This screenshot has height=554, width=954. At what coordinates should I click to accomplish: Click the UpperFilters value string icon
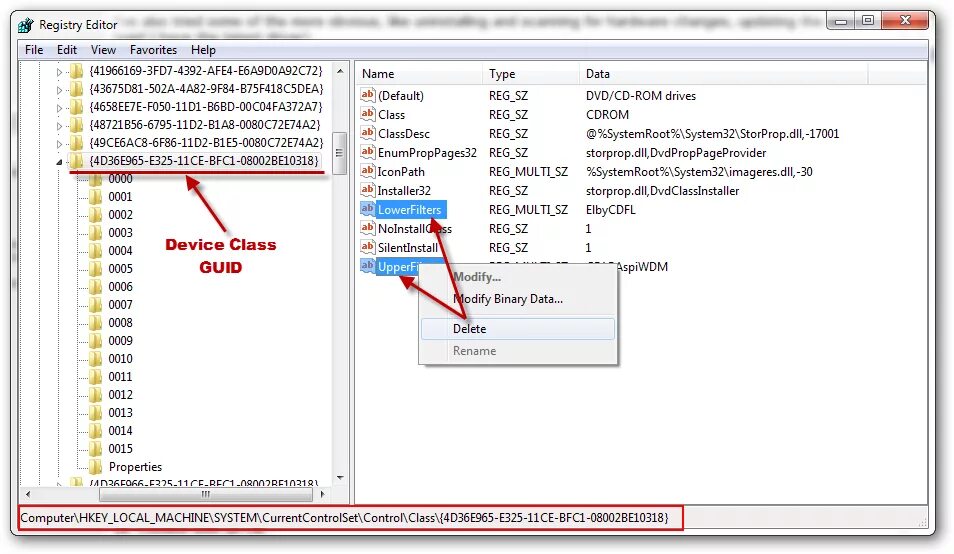(367, 266)
